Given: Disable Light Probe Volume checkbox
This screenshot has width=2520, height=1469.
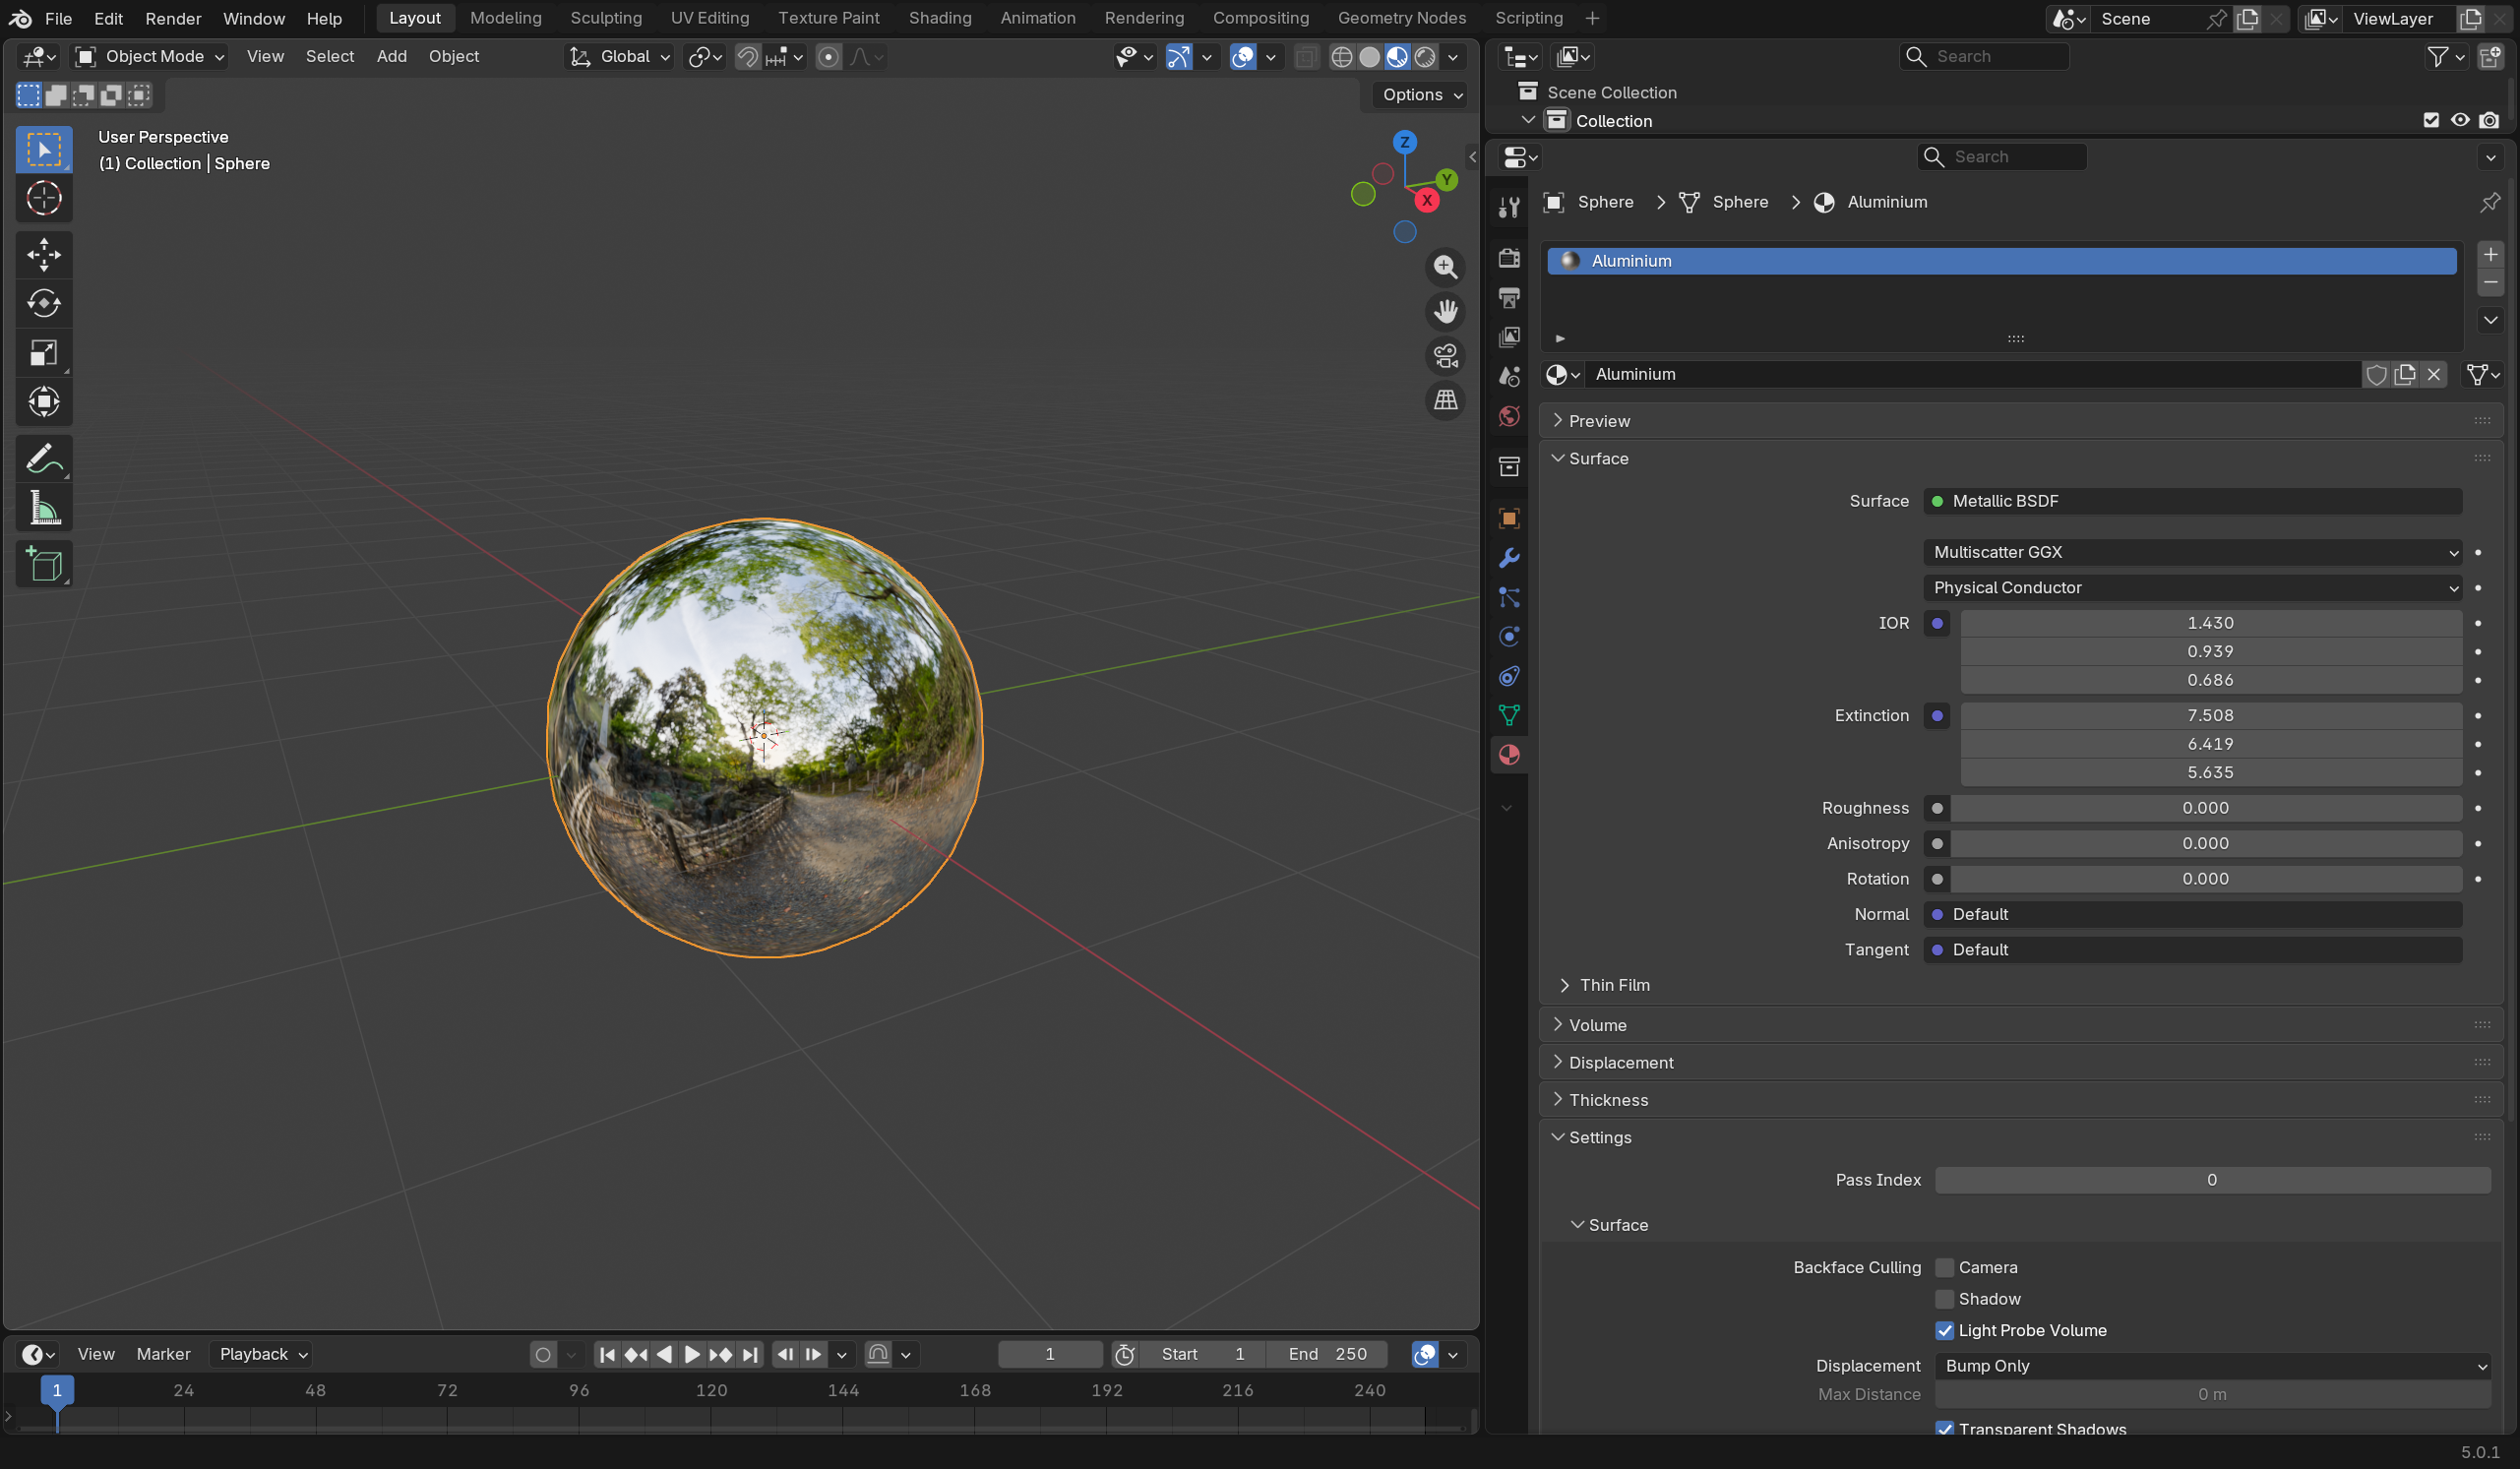Looking at the screenshot, I should click(x=1944, y=1330).
